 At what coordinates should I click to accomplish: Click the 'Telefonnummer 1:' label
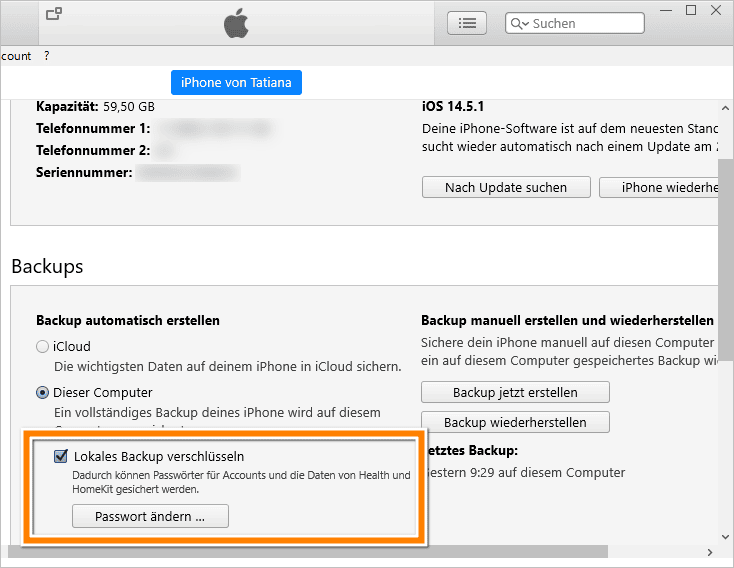tap(93, 128)
